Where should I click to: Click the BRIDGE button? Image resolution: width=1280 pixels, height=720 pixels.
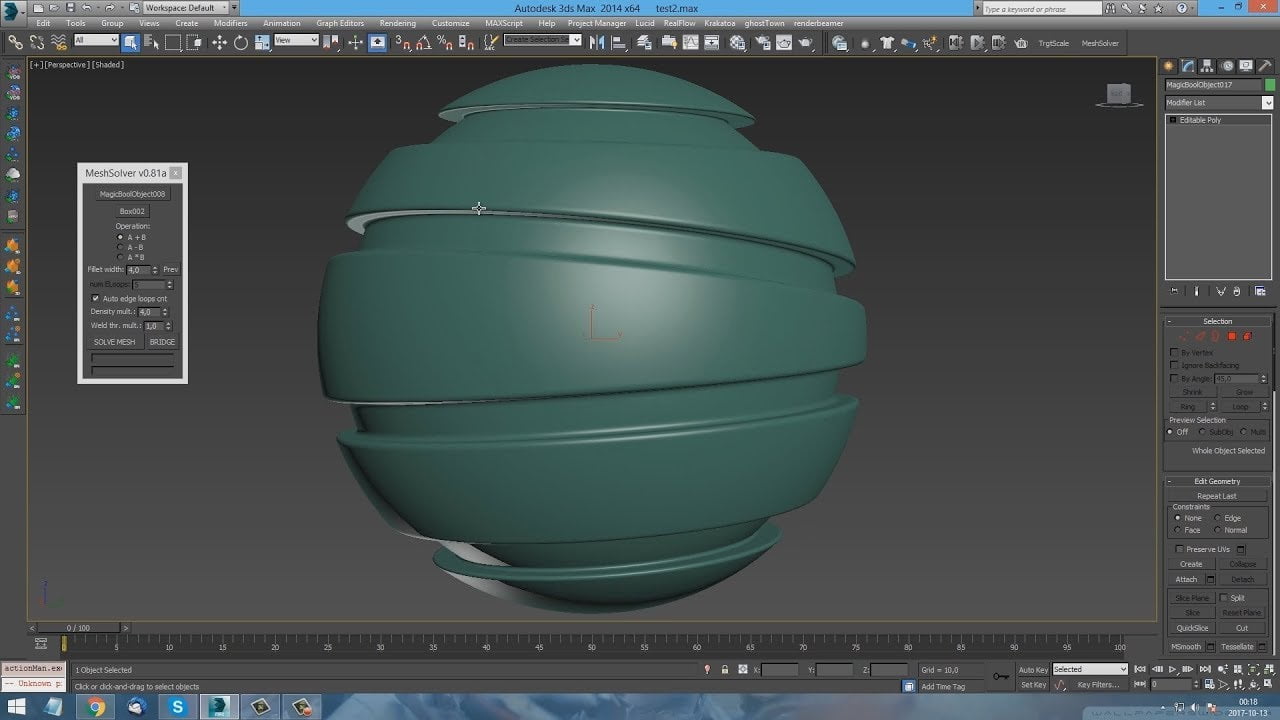[162, 342]
